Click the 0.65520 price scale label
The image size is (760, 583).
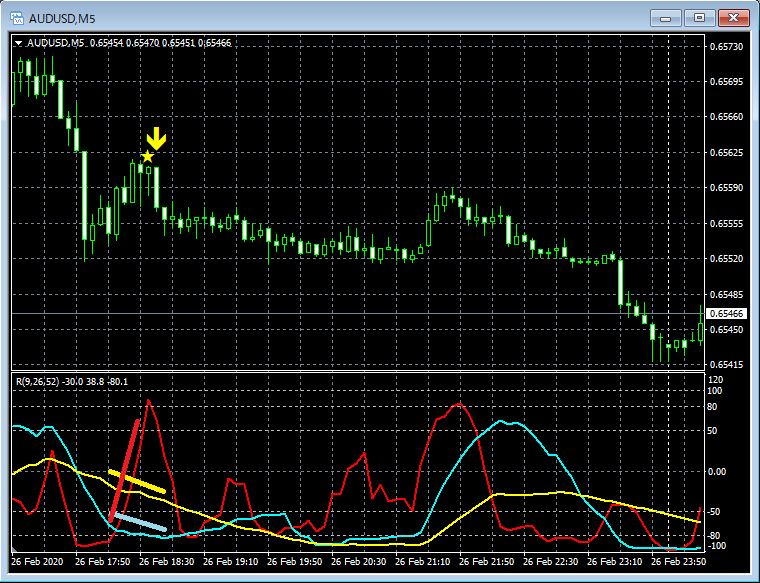726,259
